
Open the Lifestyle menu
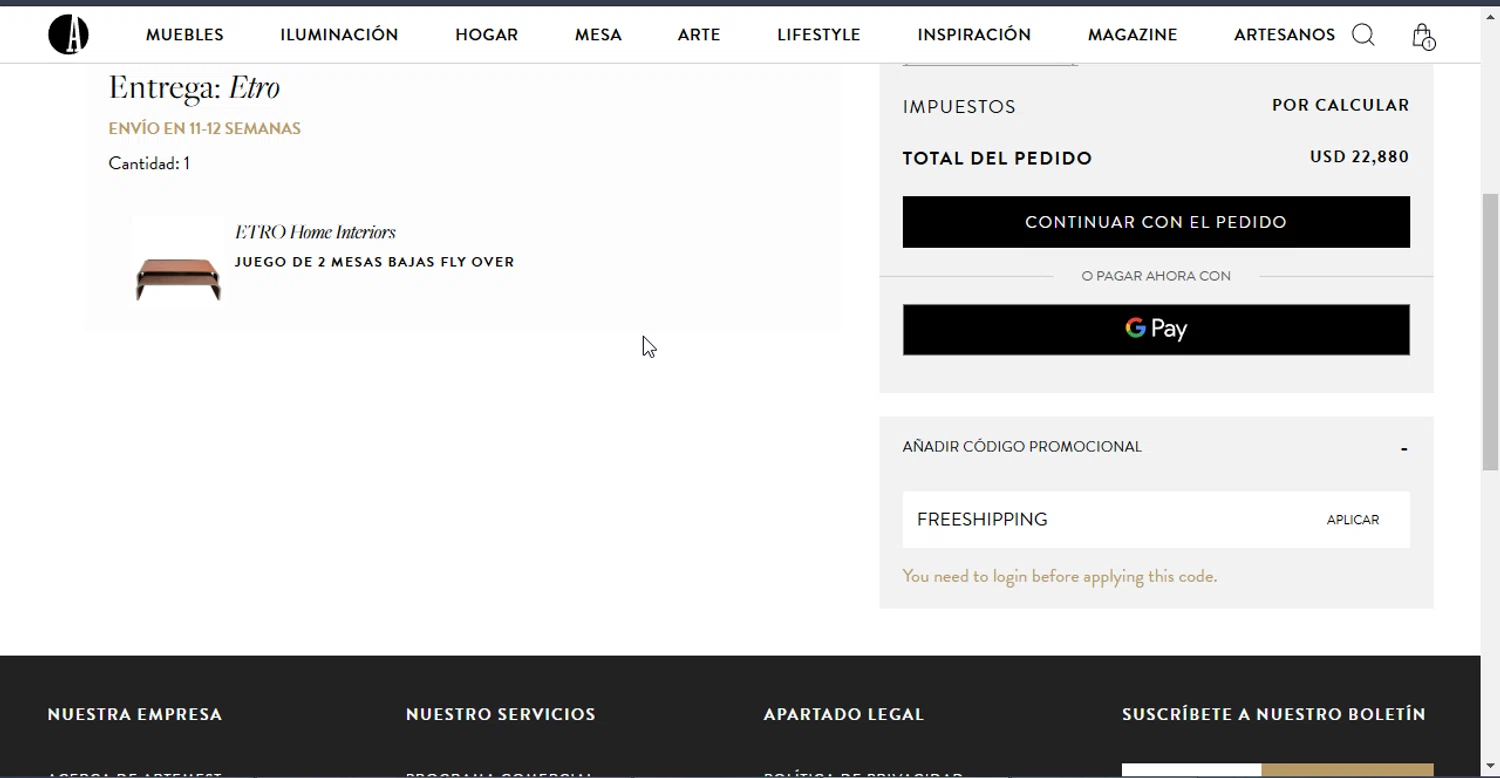[819, 34]
